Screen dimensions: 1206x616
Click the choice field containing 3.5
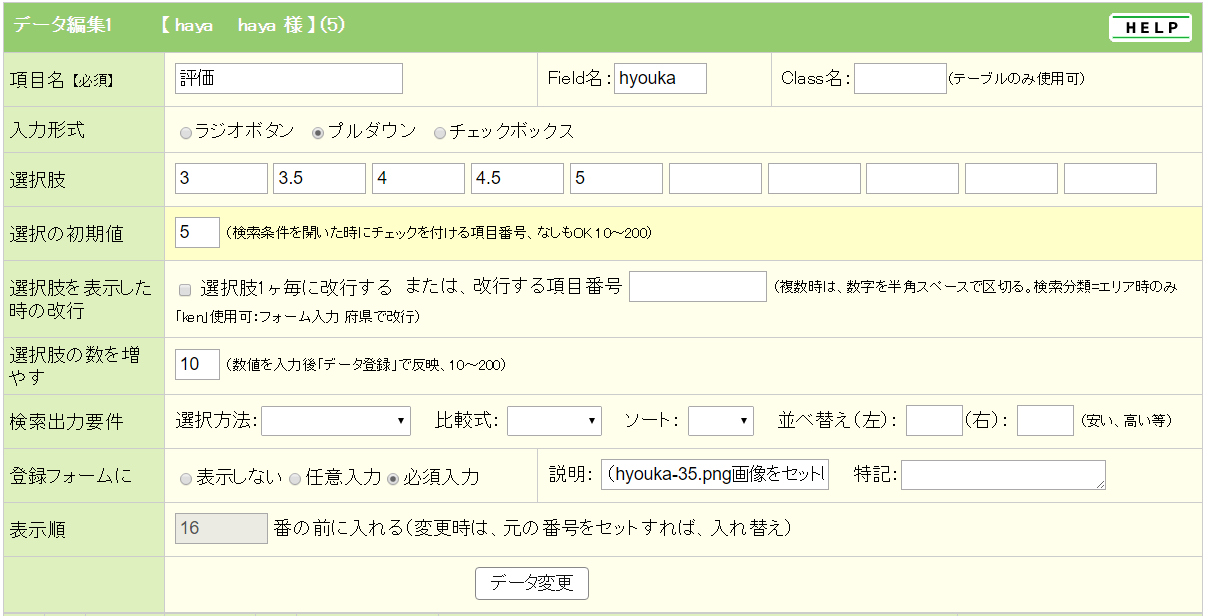[x=319, y=179]
